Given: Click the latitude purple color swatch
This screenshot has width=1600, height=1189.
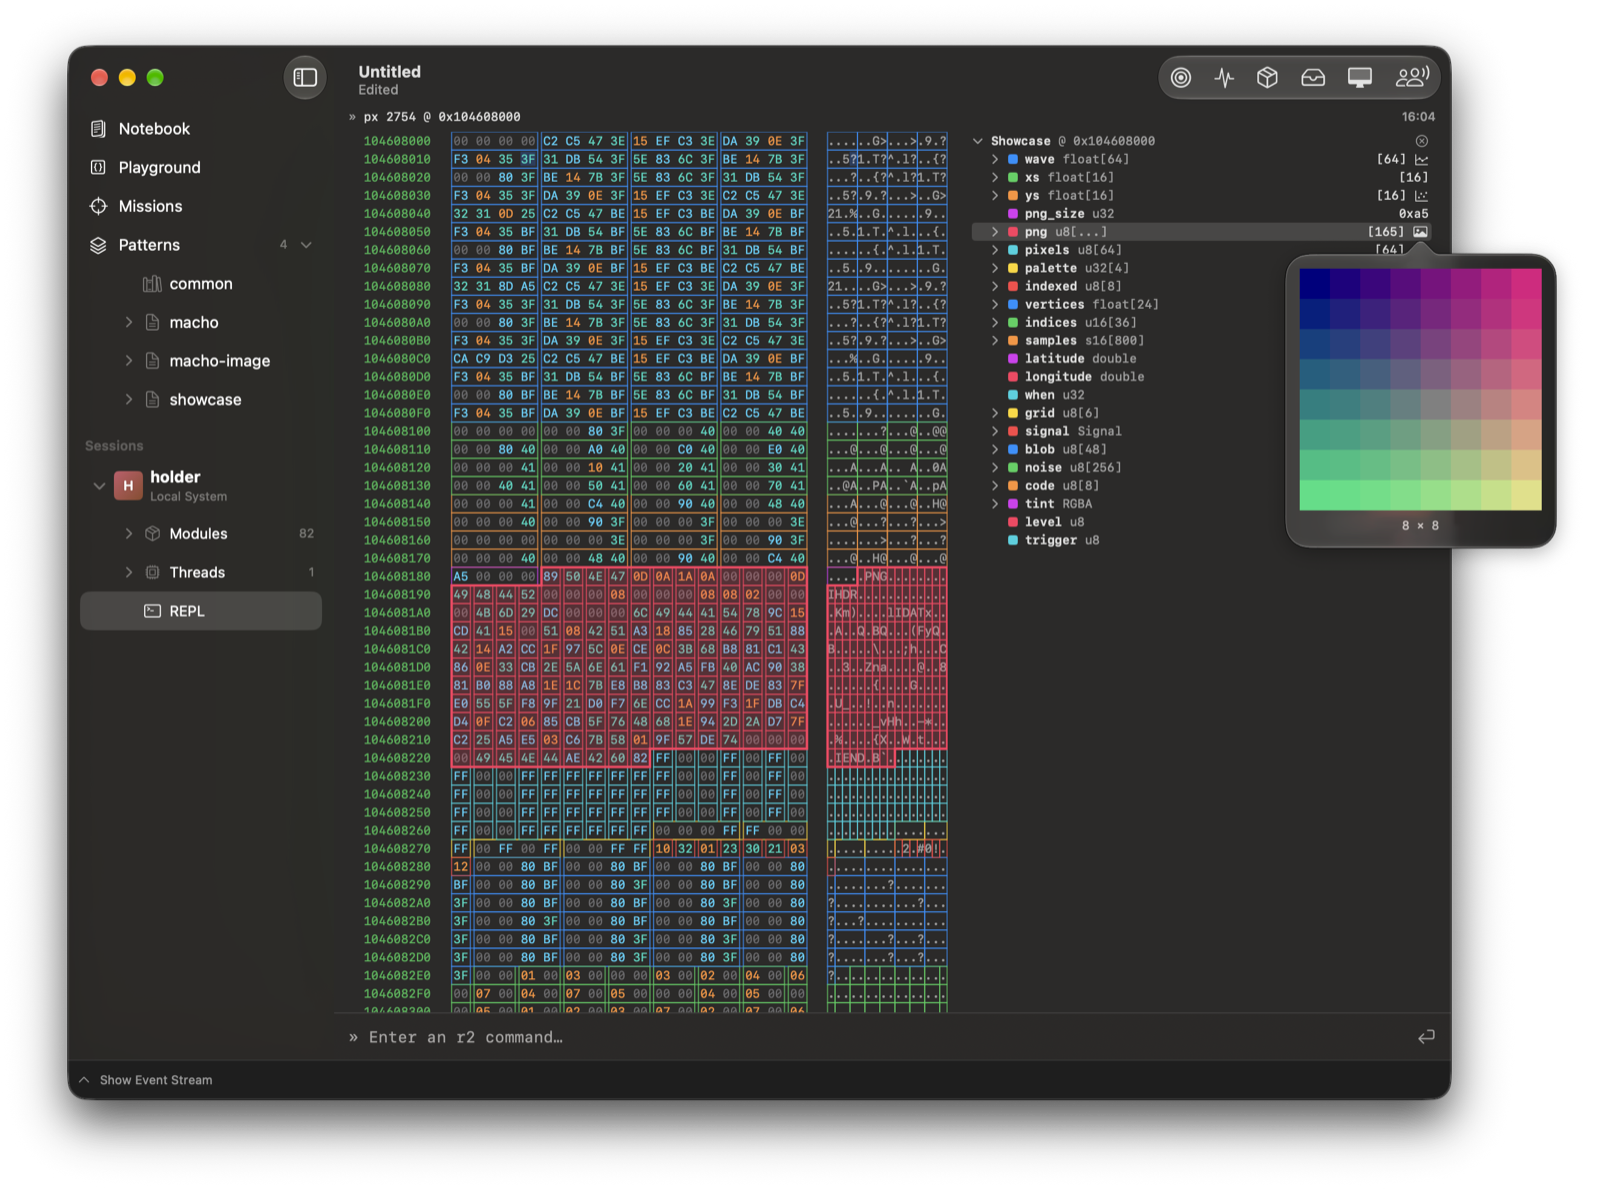Looking at the screenshot, I should click(x=1013, y=359).
